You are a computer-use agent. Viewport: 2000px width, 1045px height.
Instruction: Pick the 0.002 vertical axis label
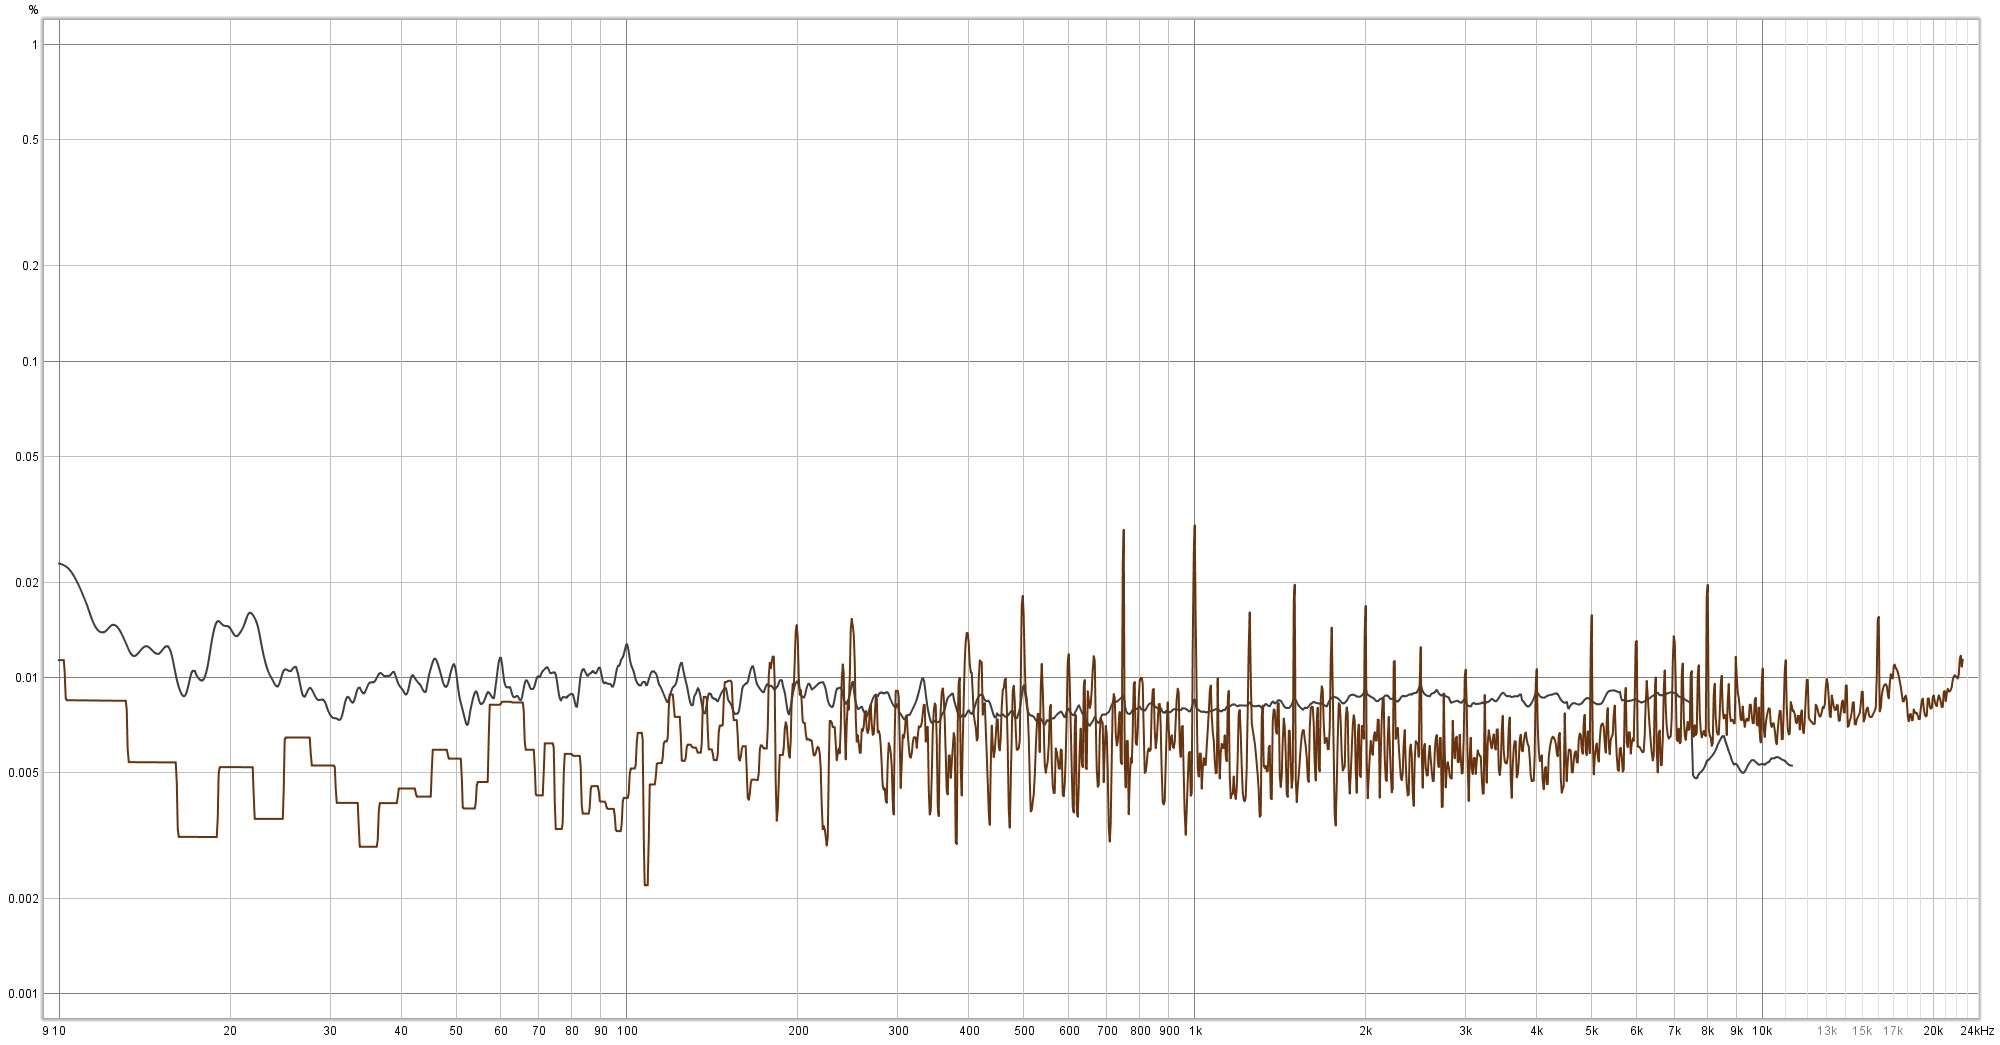point(25,899)
